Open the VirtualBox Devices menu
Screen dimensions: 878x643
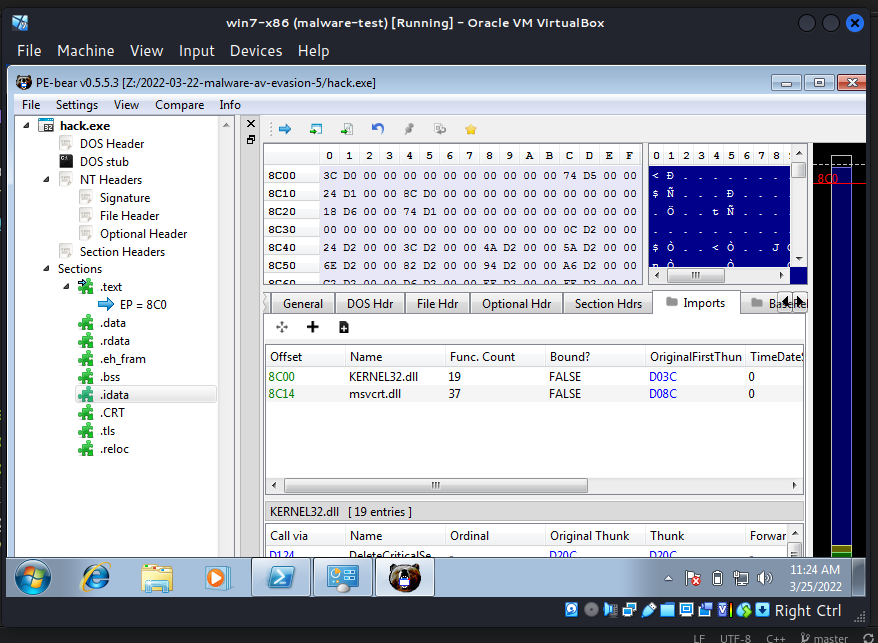256,50
